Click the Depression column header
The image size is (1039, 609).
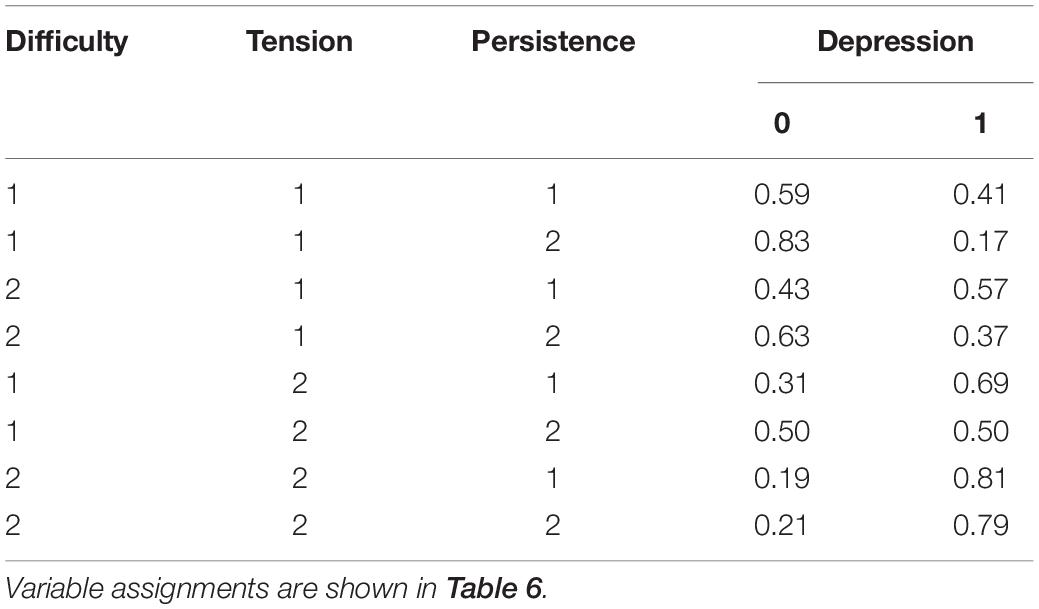[x=895, y=42]
